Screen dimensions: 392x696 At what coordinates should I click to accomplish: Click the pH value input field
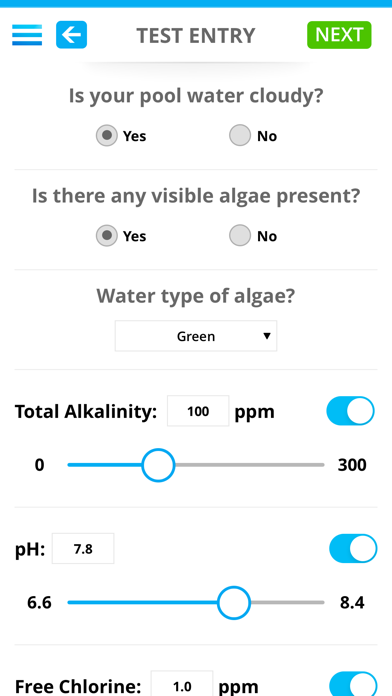[x=83, y=549]
